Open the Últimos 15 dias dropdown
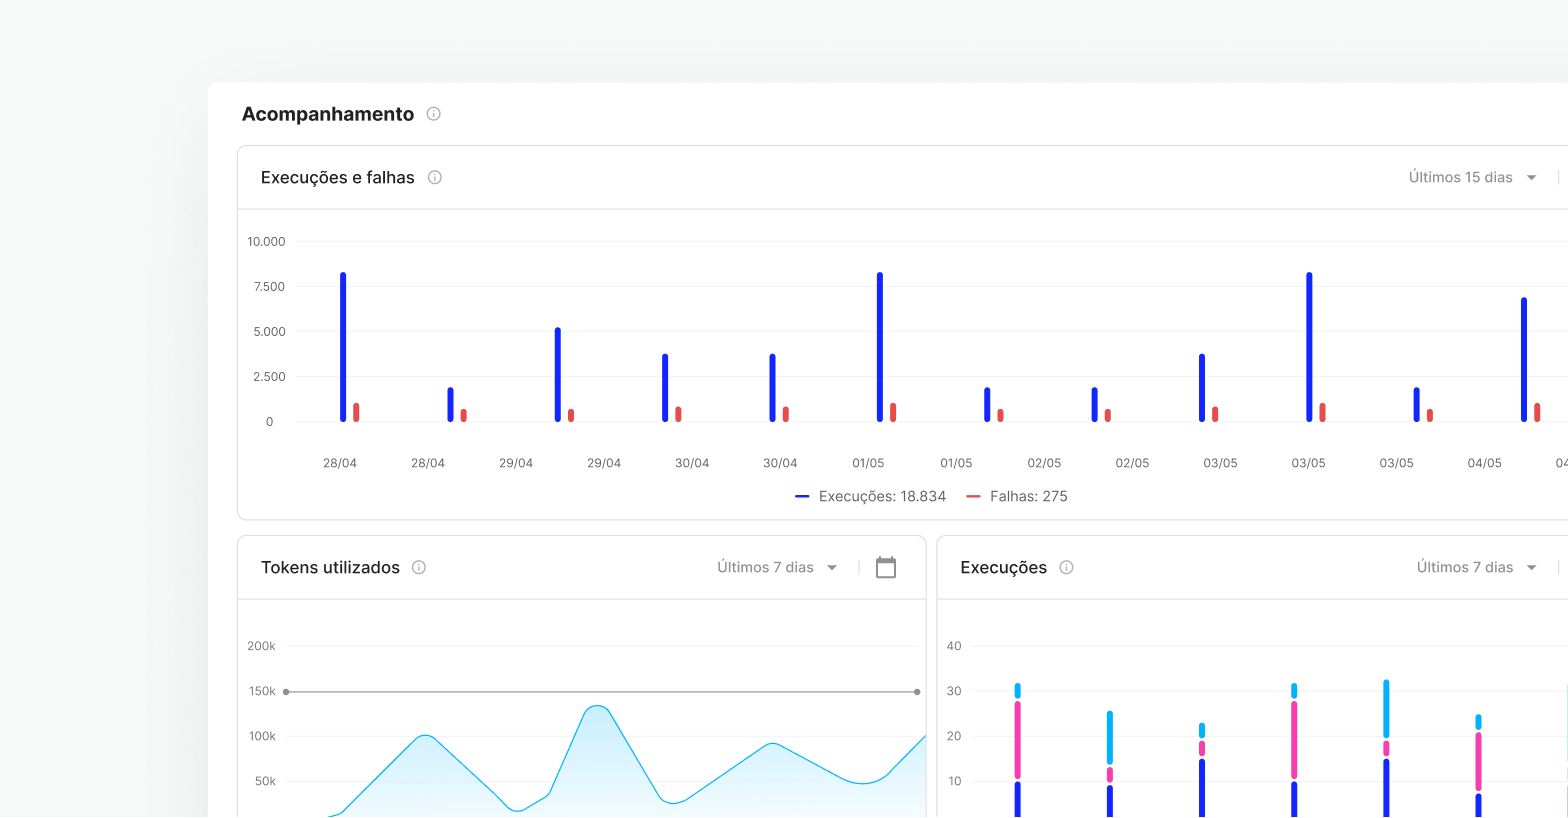 click(x=1472, y=177)
